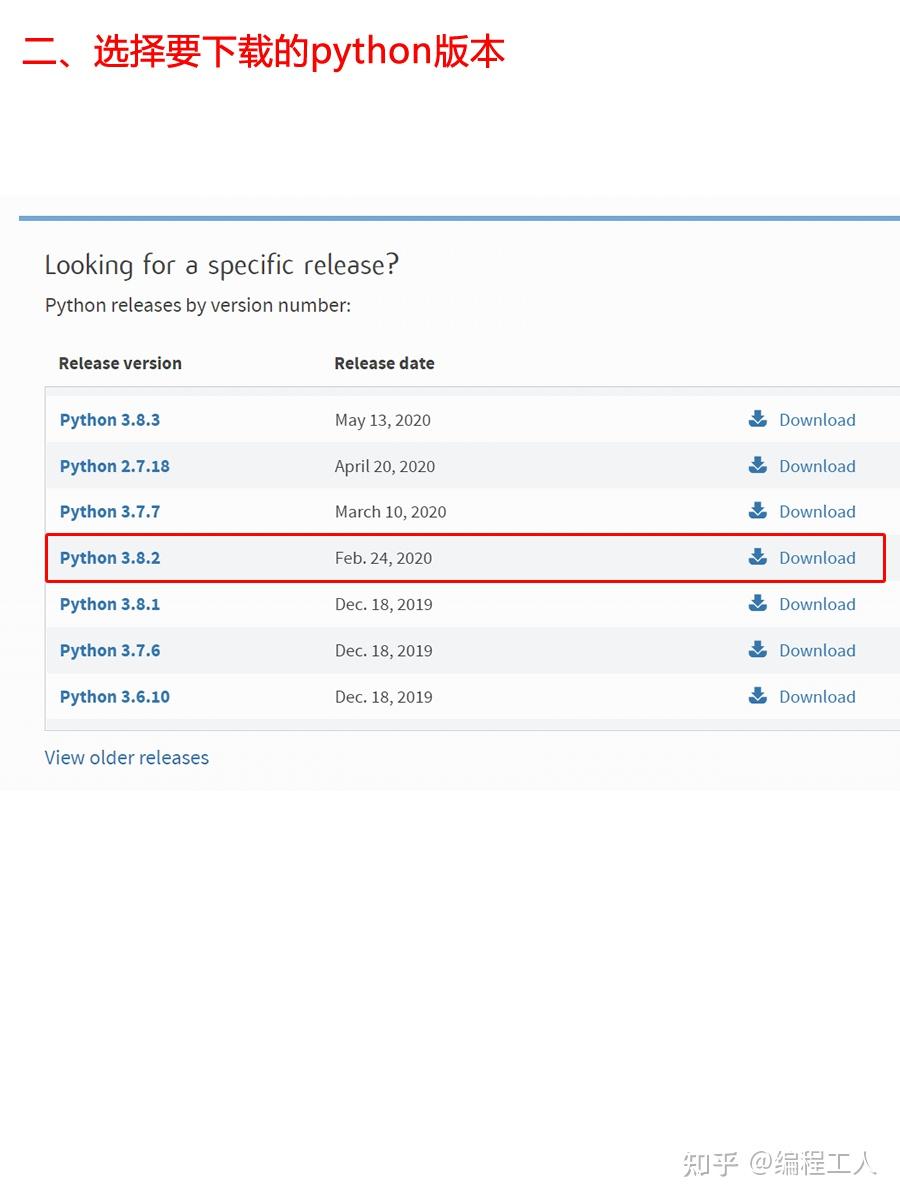Click Download text for Python 3.8.3
Screen dimensions: 900x1200
pyautogui.click(x=817, y=420)
